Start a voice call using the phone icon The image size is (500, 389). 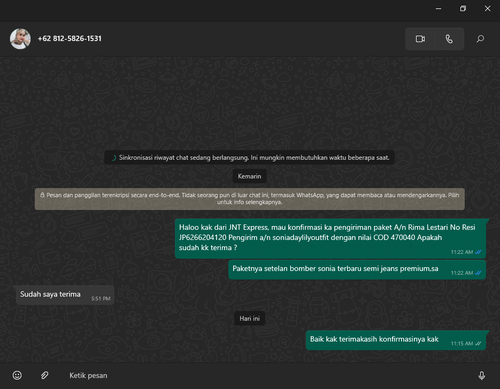449,39
